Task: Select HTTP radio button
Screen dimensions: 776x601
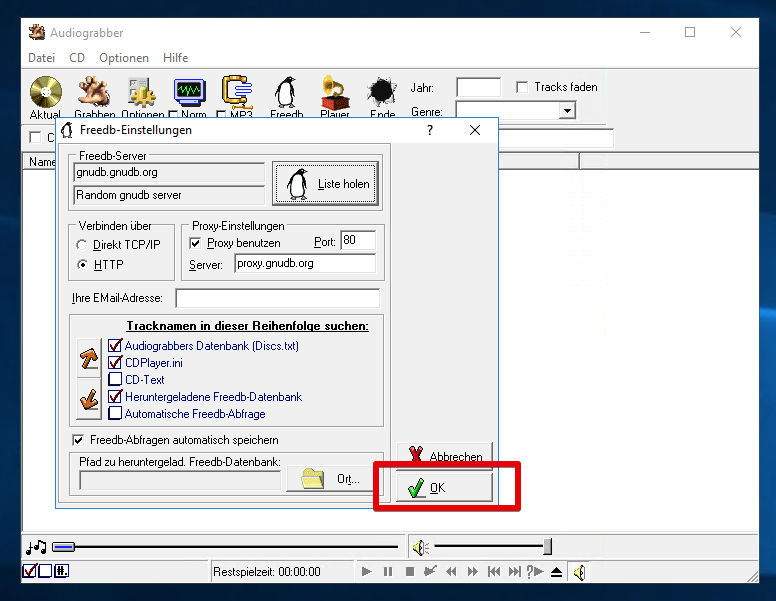Action: (x=82, y=265)
